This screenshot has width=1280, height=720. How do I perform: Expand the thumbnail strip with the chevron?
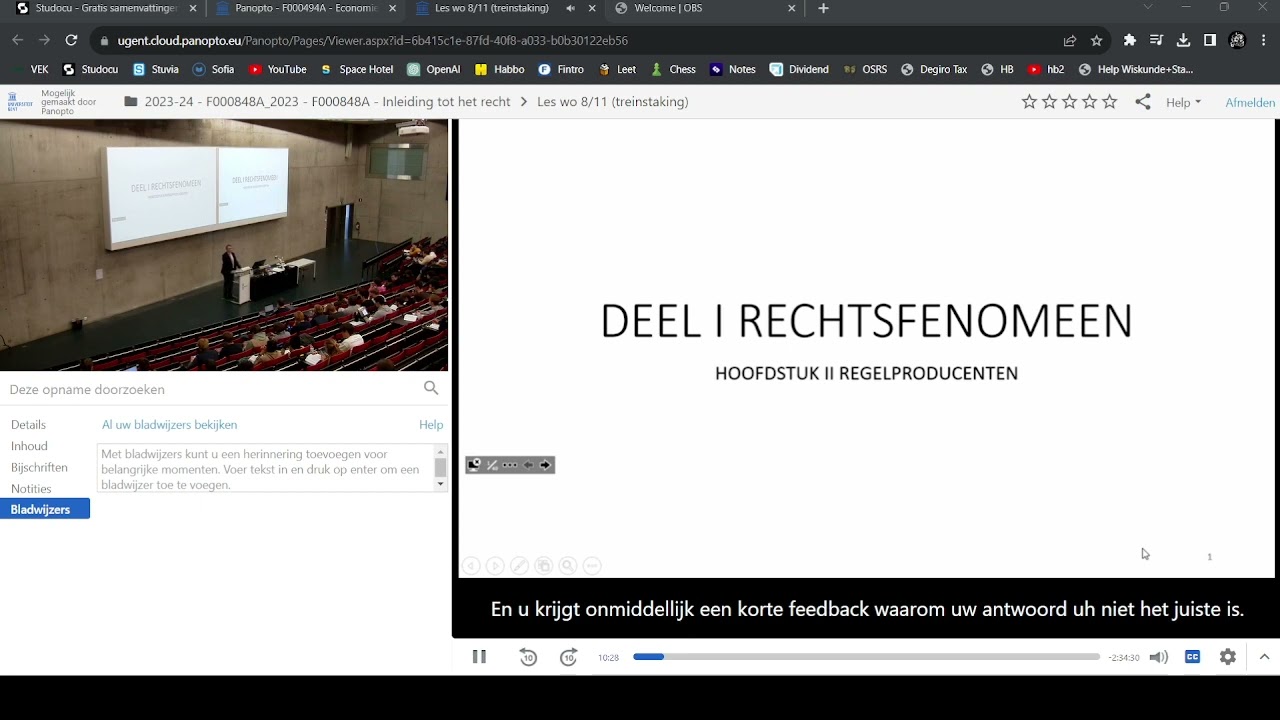pyautogui.click(x=1264, y=657)
